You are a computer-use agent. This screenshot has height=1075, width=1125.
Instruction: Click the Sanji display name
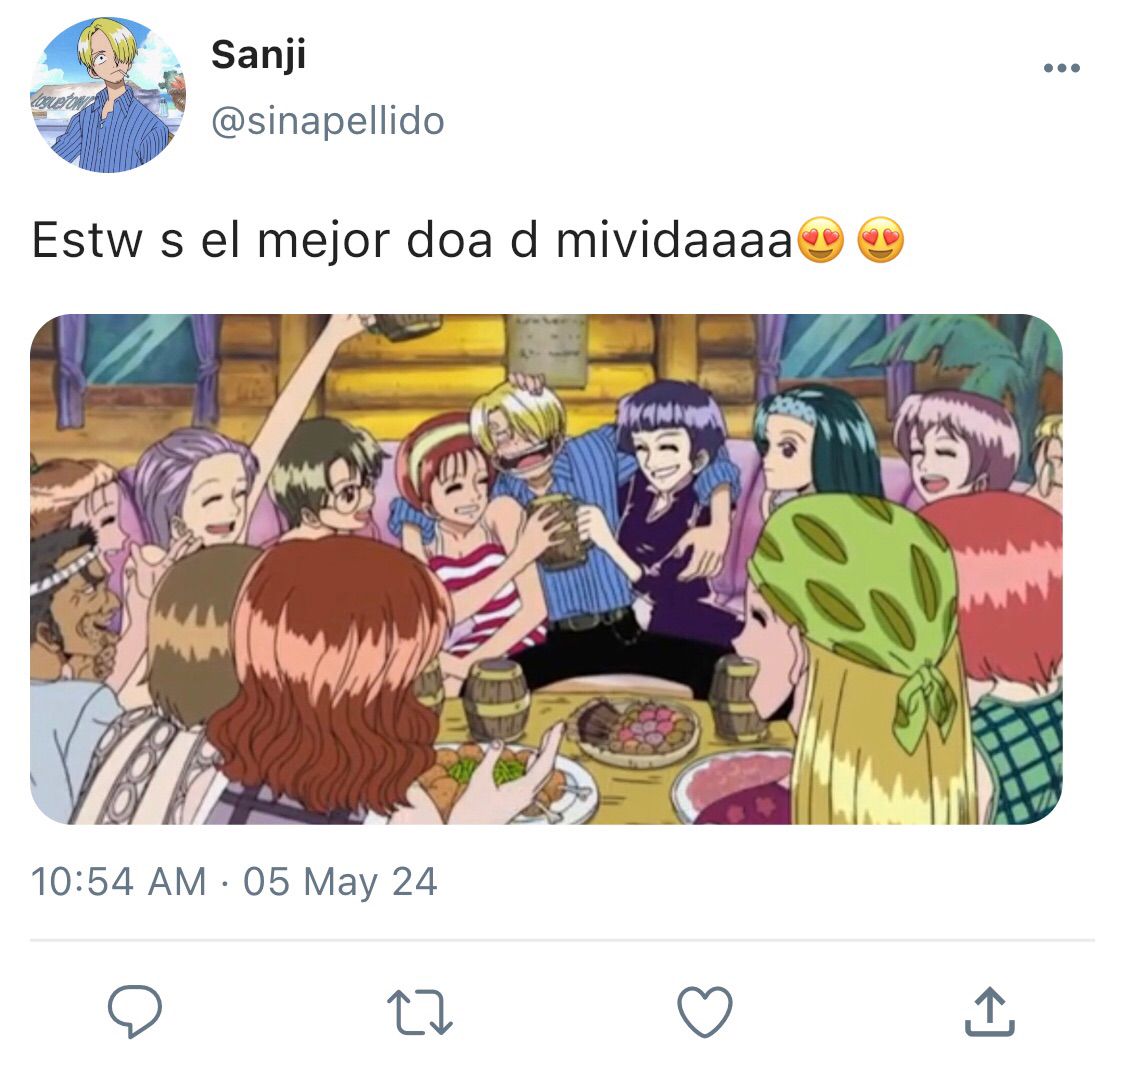[x=258, y=55]
